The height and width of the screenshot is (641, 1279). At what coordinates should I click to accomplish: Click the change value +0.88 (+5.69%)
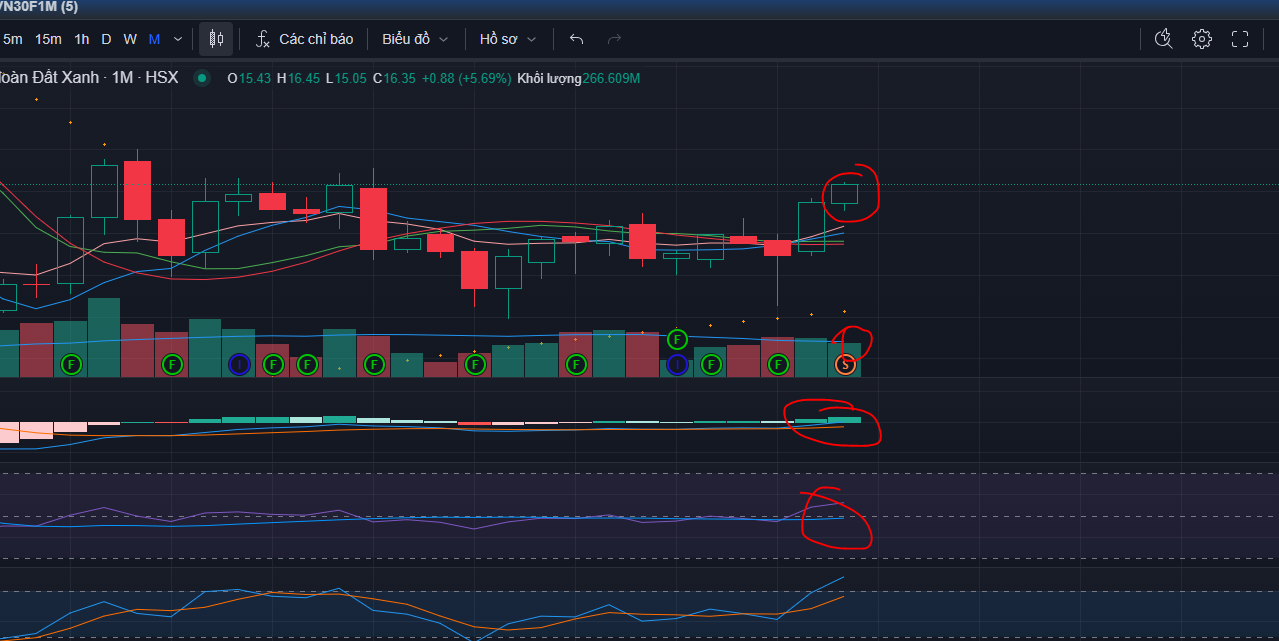[466, 78]
